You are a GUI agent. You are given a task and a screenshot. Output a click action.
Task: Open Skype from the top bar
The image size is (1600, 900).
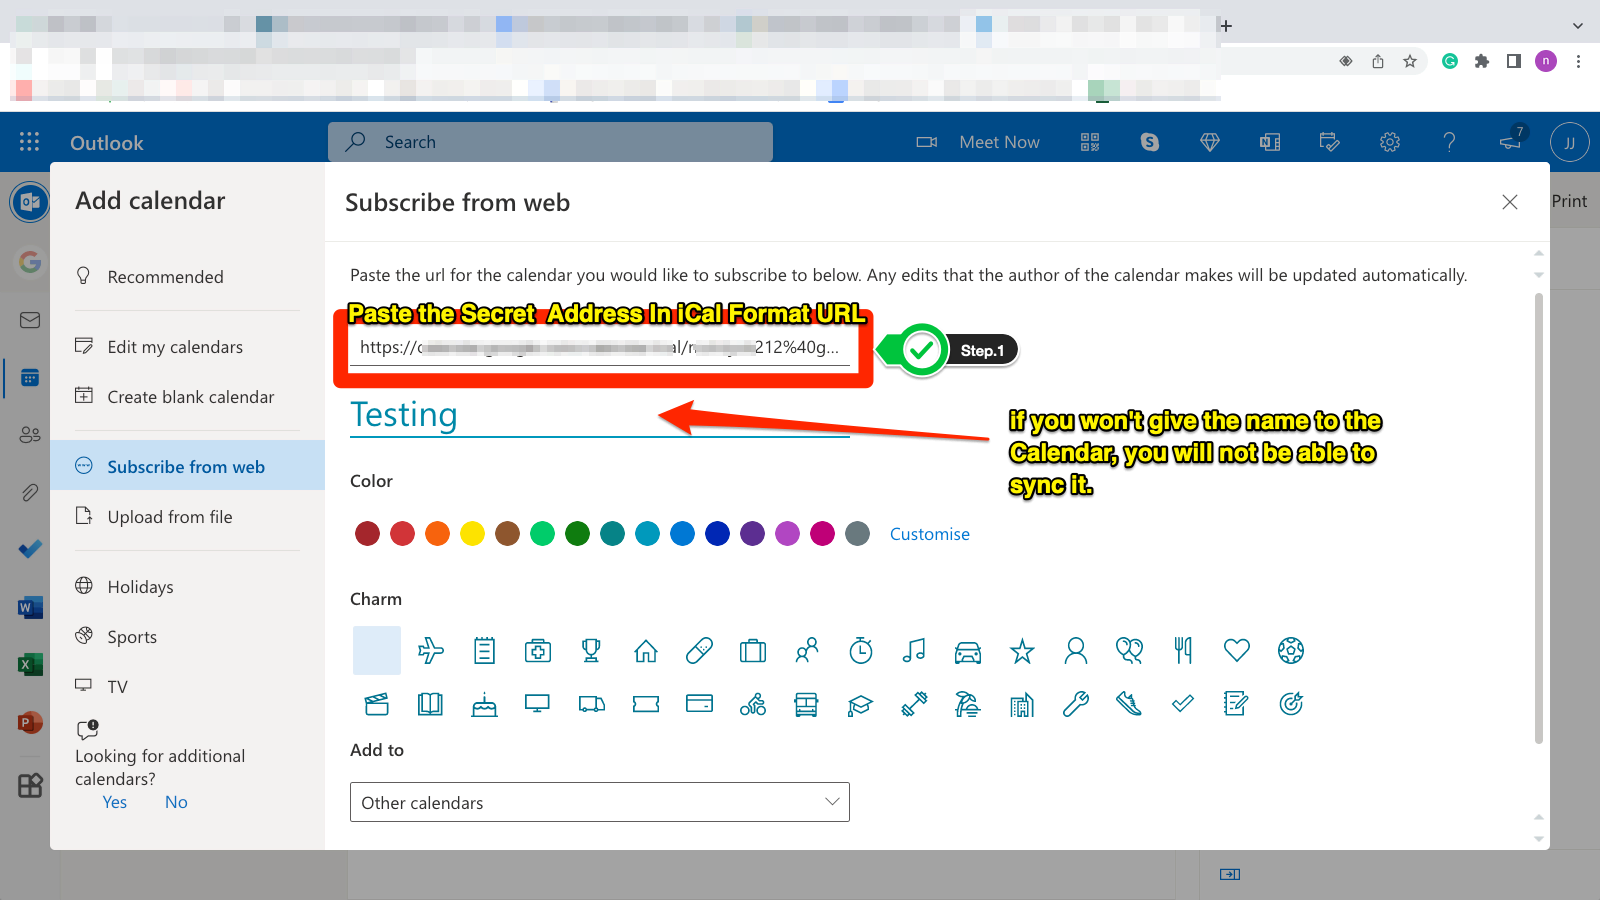(1149, 142)
